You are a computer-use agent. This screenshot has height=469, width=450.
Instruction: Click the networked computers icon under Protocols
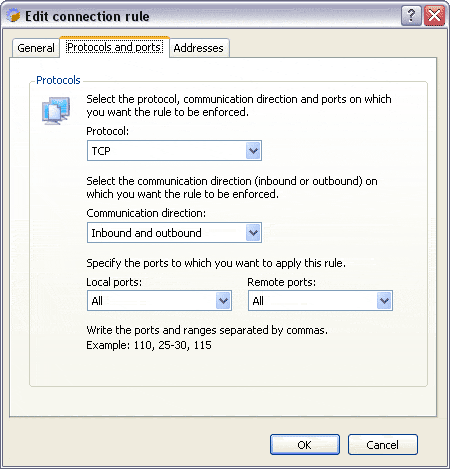pos(56,111)
